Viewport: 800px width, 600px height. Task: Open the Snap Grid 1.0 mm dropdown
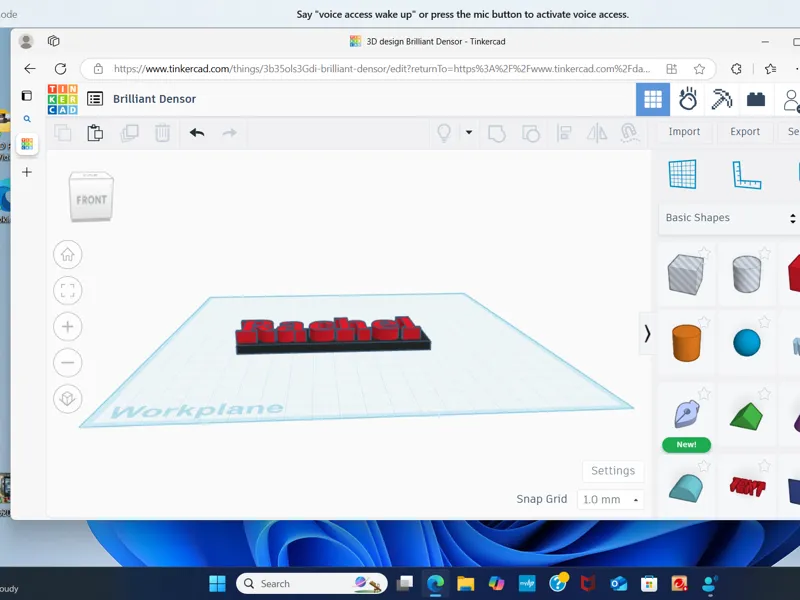pyautogui.click(x=610, y=499)
